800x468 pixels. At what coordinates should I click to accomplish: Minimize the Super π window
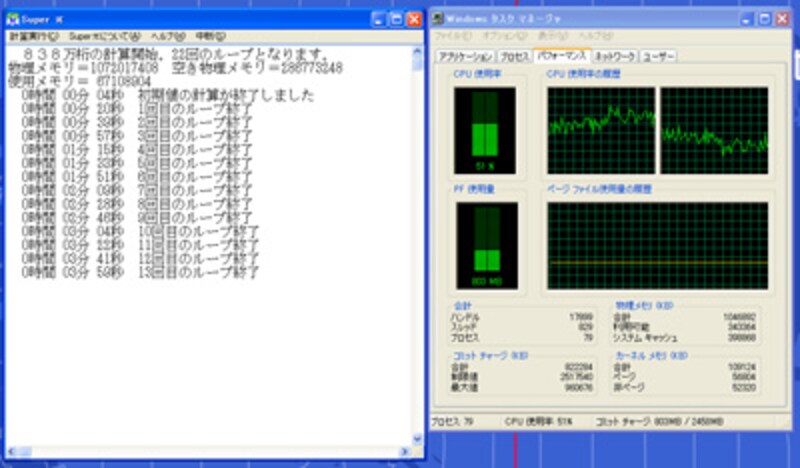(377, 19)
